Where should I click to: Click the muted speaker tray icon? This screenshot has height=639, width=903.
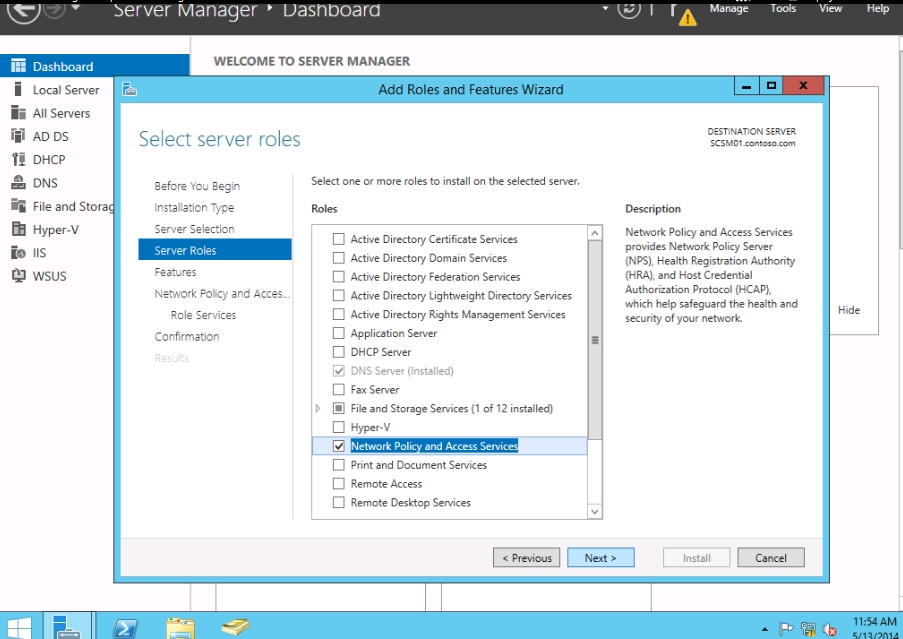click(x=830, y=629)
